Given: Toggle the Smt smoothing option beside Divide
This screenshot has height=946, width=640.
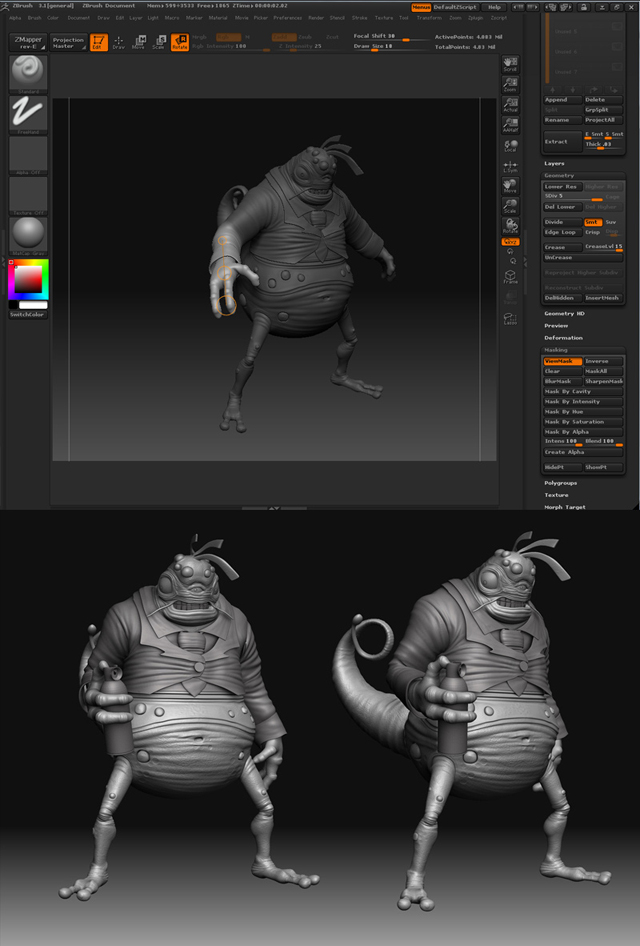Looking at the screenshot, I should [x=592, y=222].
